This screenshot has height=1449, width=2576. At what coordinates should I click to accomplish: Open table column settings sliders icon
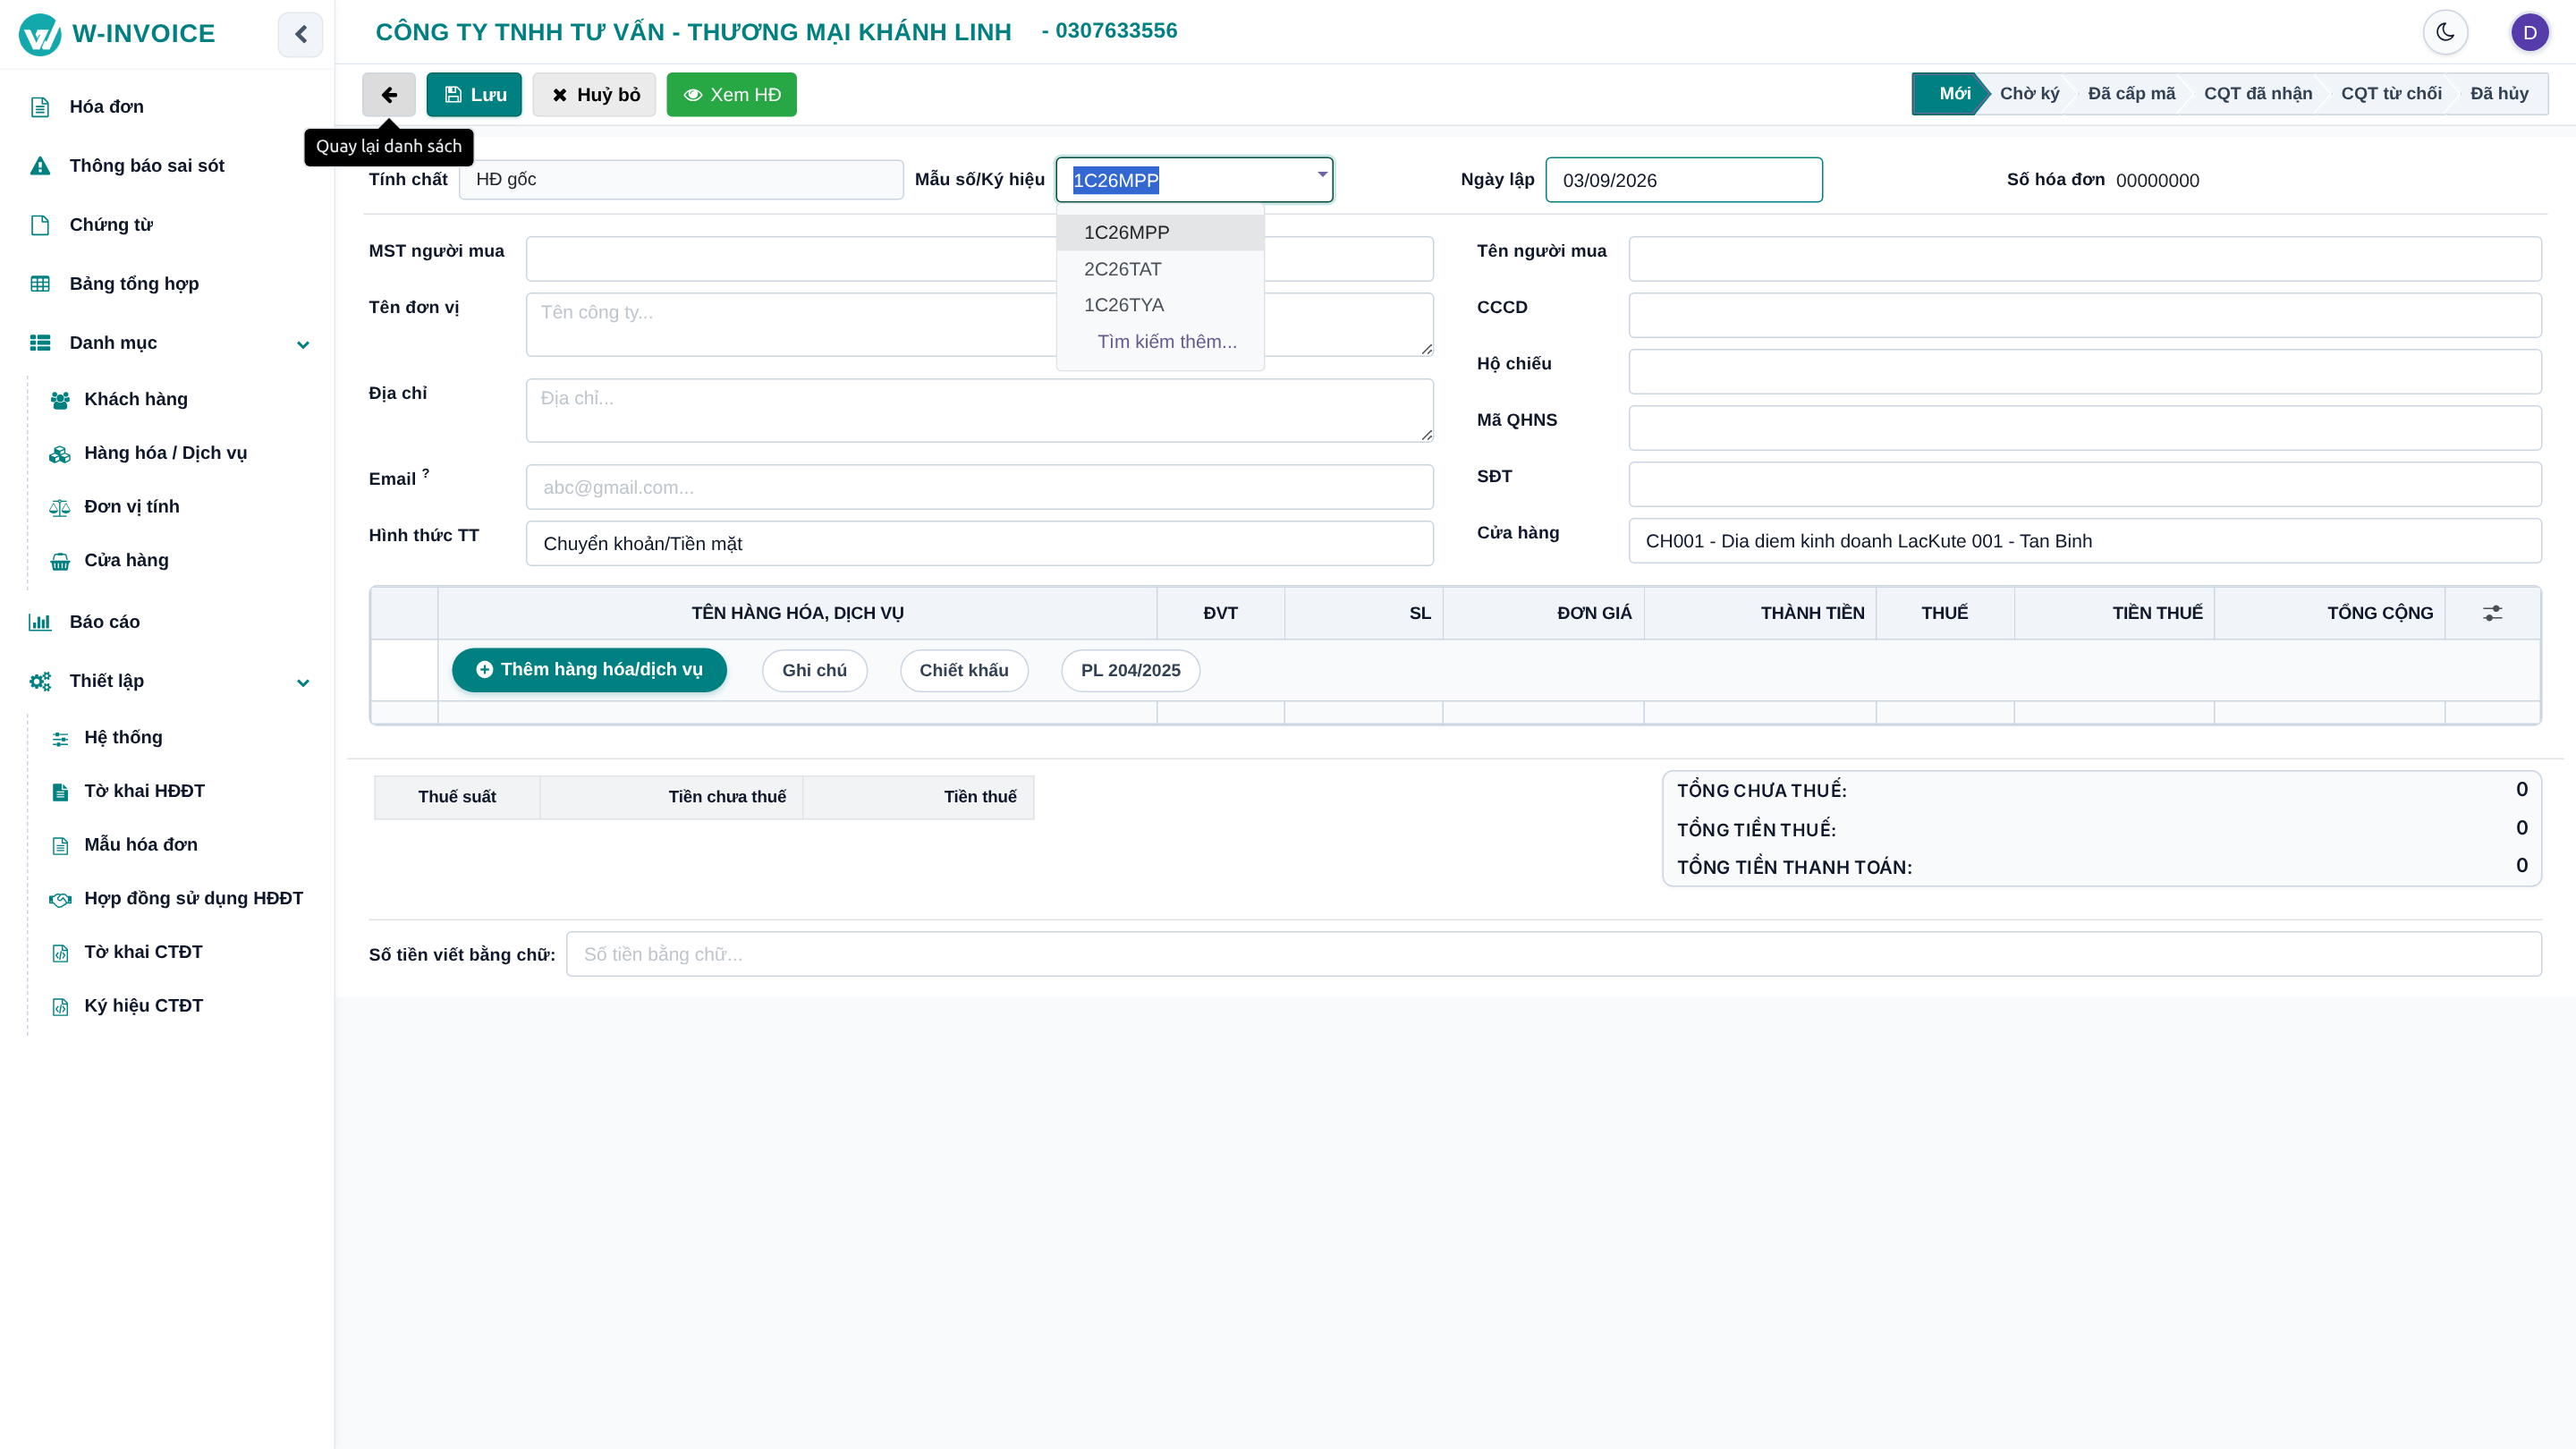coord(2492,613)
